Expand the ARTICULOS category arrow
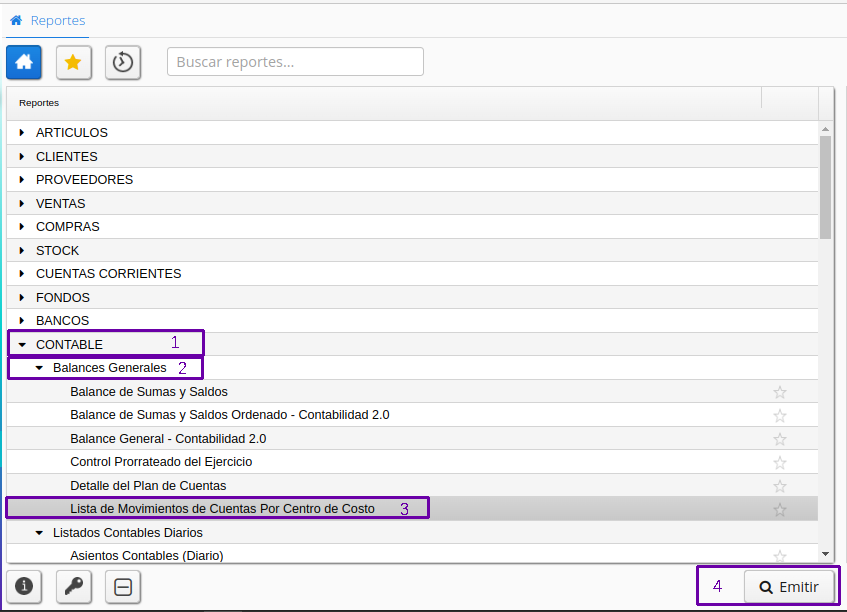 coord(22,132)
